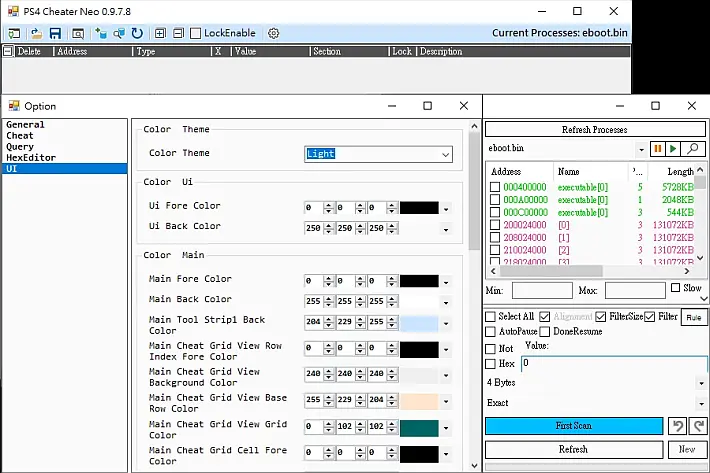Click the Address column header in cheat grid
Viewport: 710px width, 473px height.
tap(93, 51)
